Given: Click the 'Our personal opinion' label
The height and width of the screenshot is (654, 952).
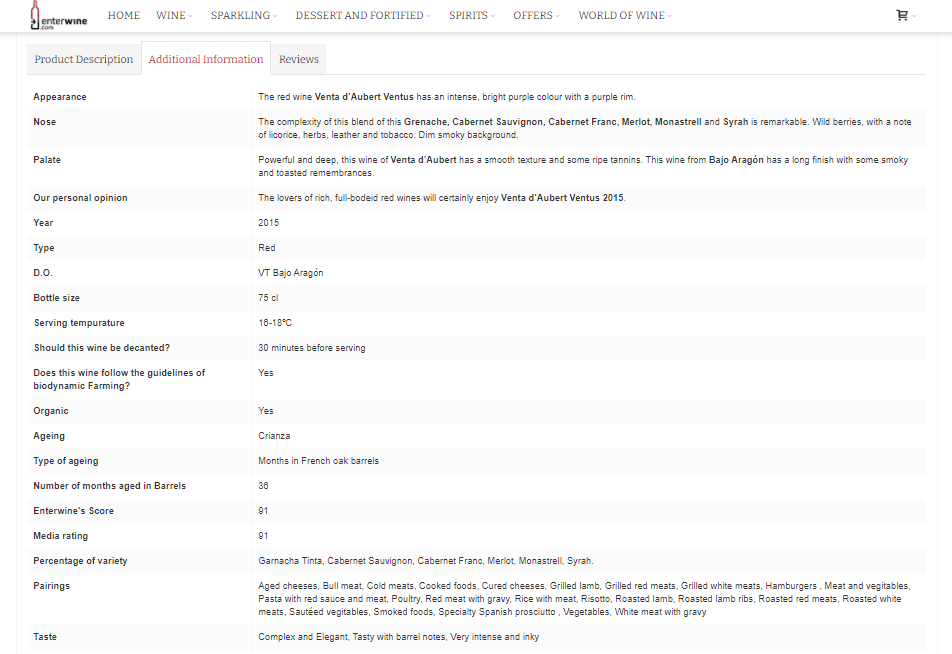Looking at the screenshot, I should click(80, 198).
